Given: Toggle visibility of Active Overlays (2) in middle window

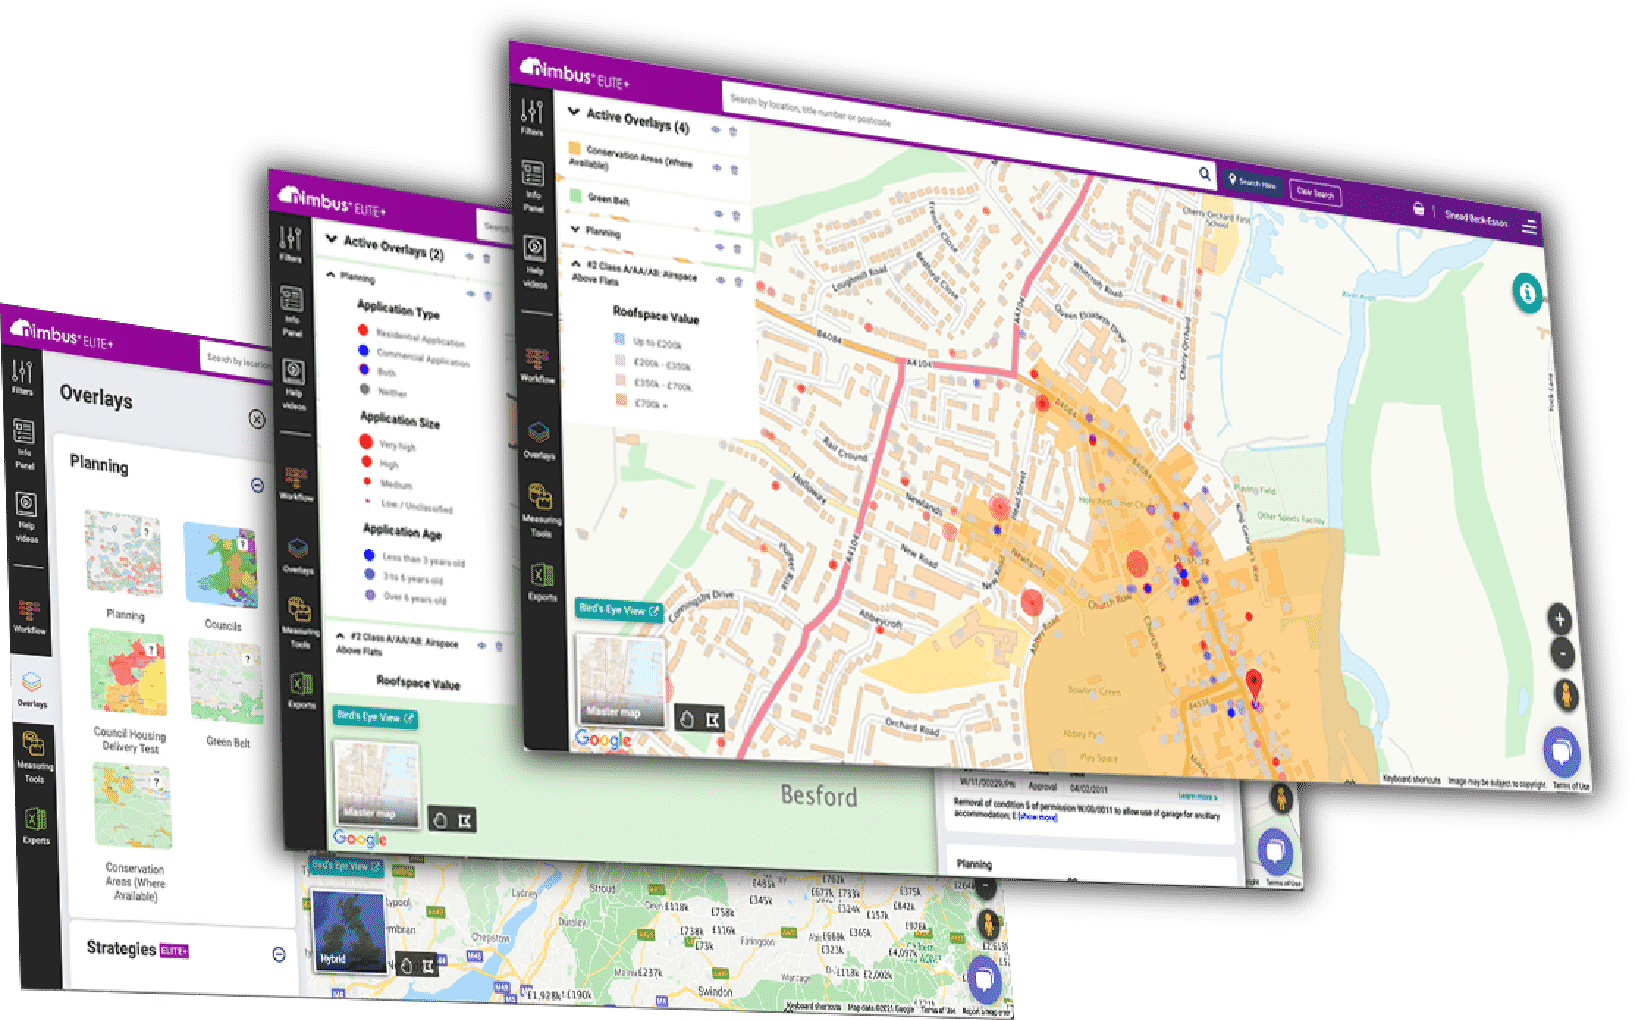Looking at the screenshot, I should tap(469, 257).
